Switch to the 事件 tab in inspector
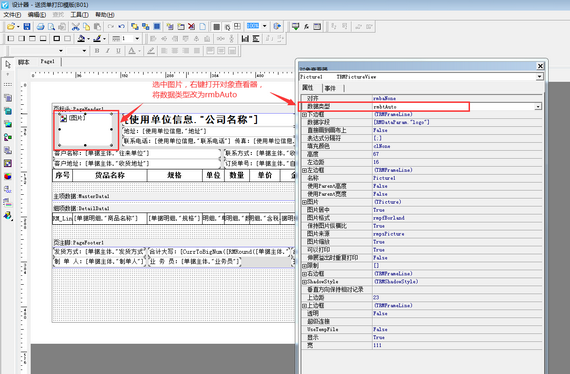 (330, 88)
